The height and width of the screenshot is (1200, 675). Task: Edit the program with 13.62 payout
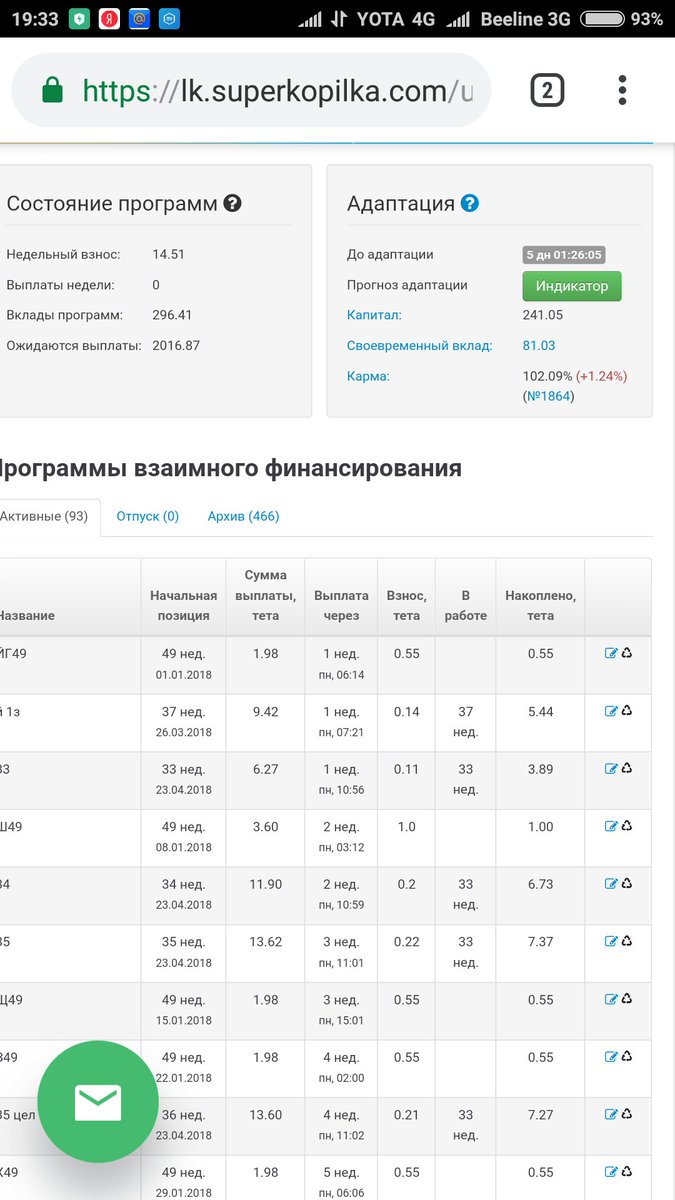[611, 942]
